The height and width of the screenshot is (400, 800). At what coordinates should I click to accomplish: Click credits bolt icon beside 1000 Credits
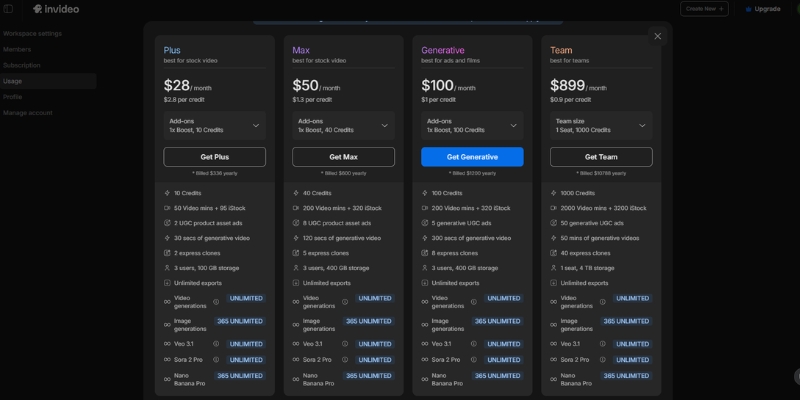[554, 193]
